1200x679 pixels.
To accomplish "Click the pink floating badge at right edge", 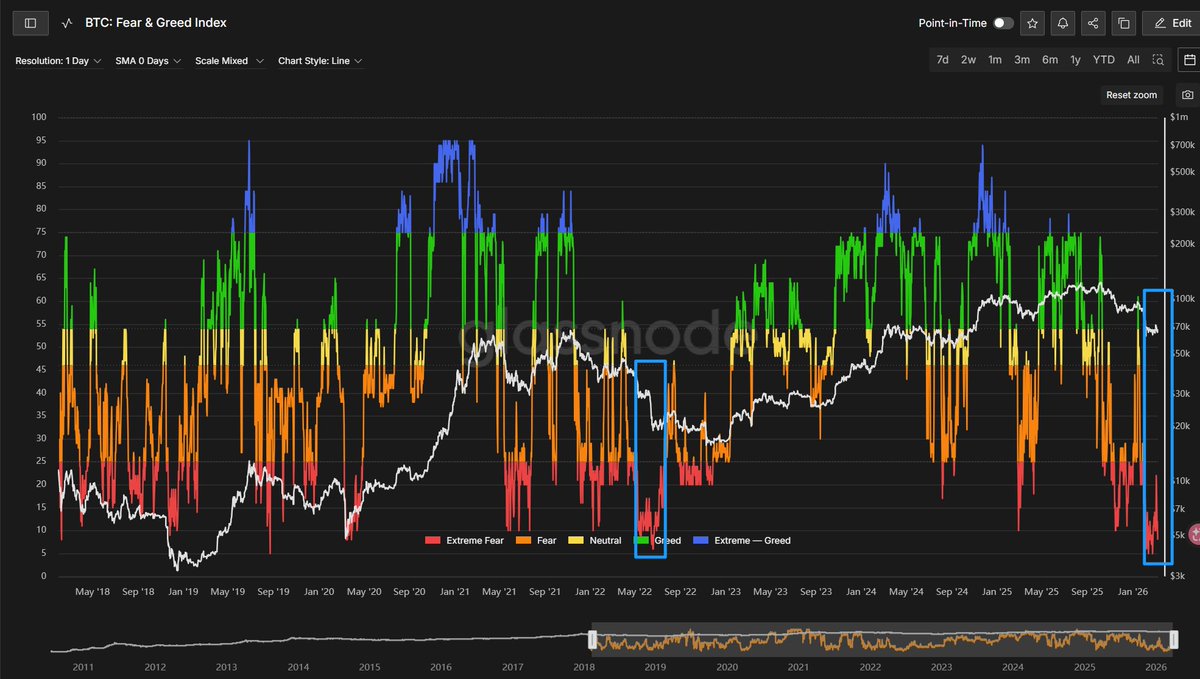I will [1193, 535].
